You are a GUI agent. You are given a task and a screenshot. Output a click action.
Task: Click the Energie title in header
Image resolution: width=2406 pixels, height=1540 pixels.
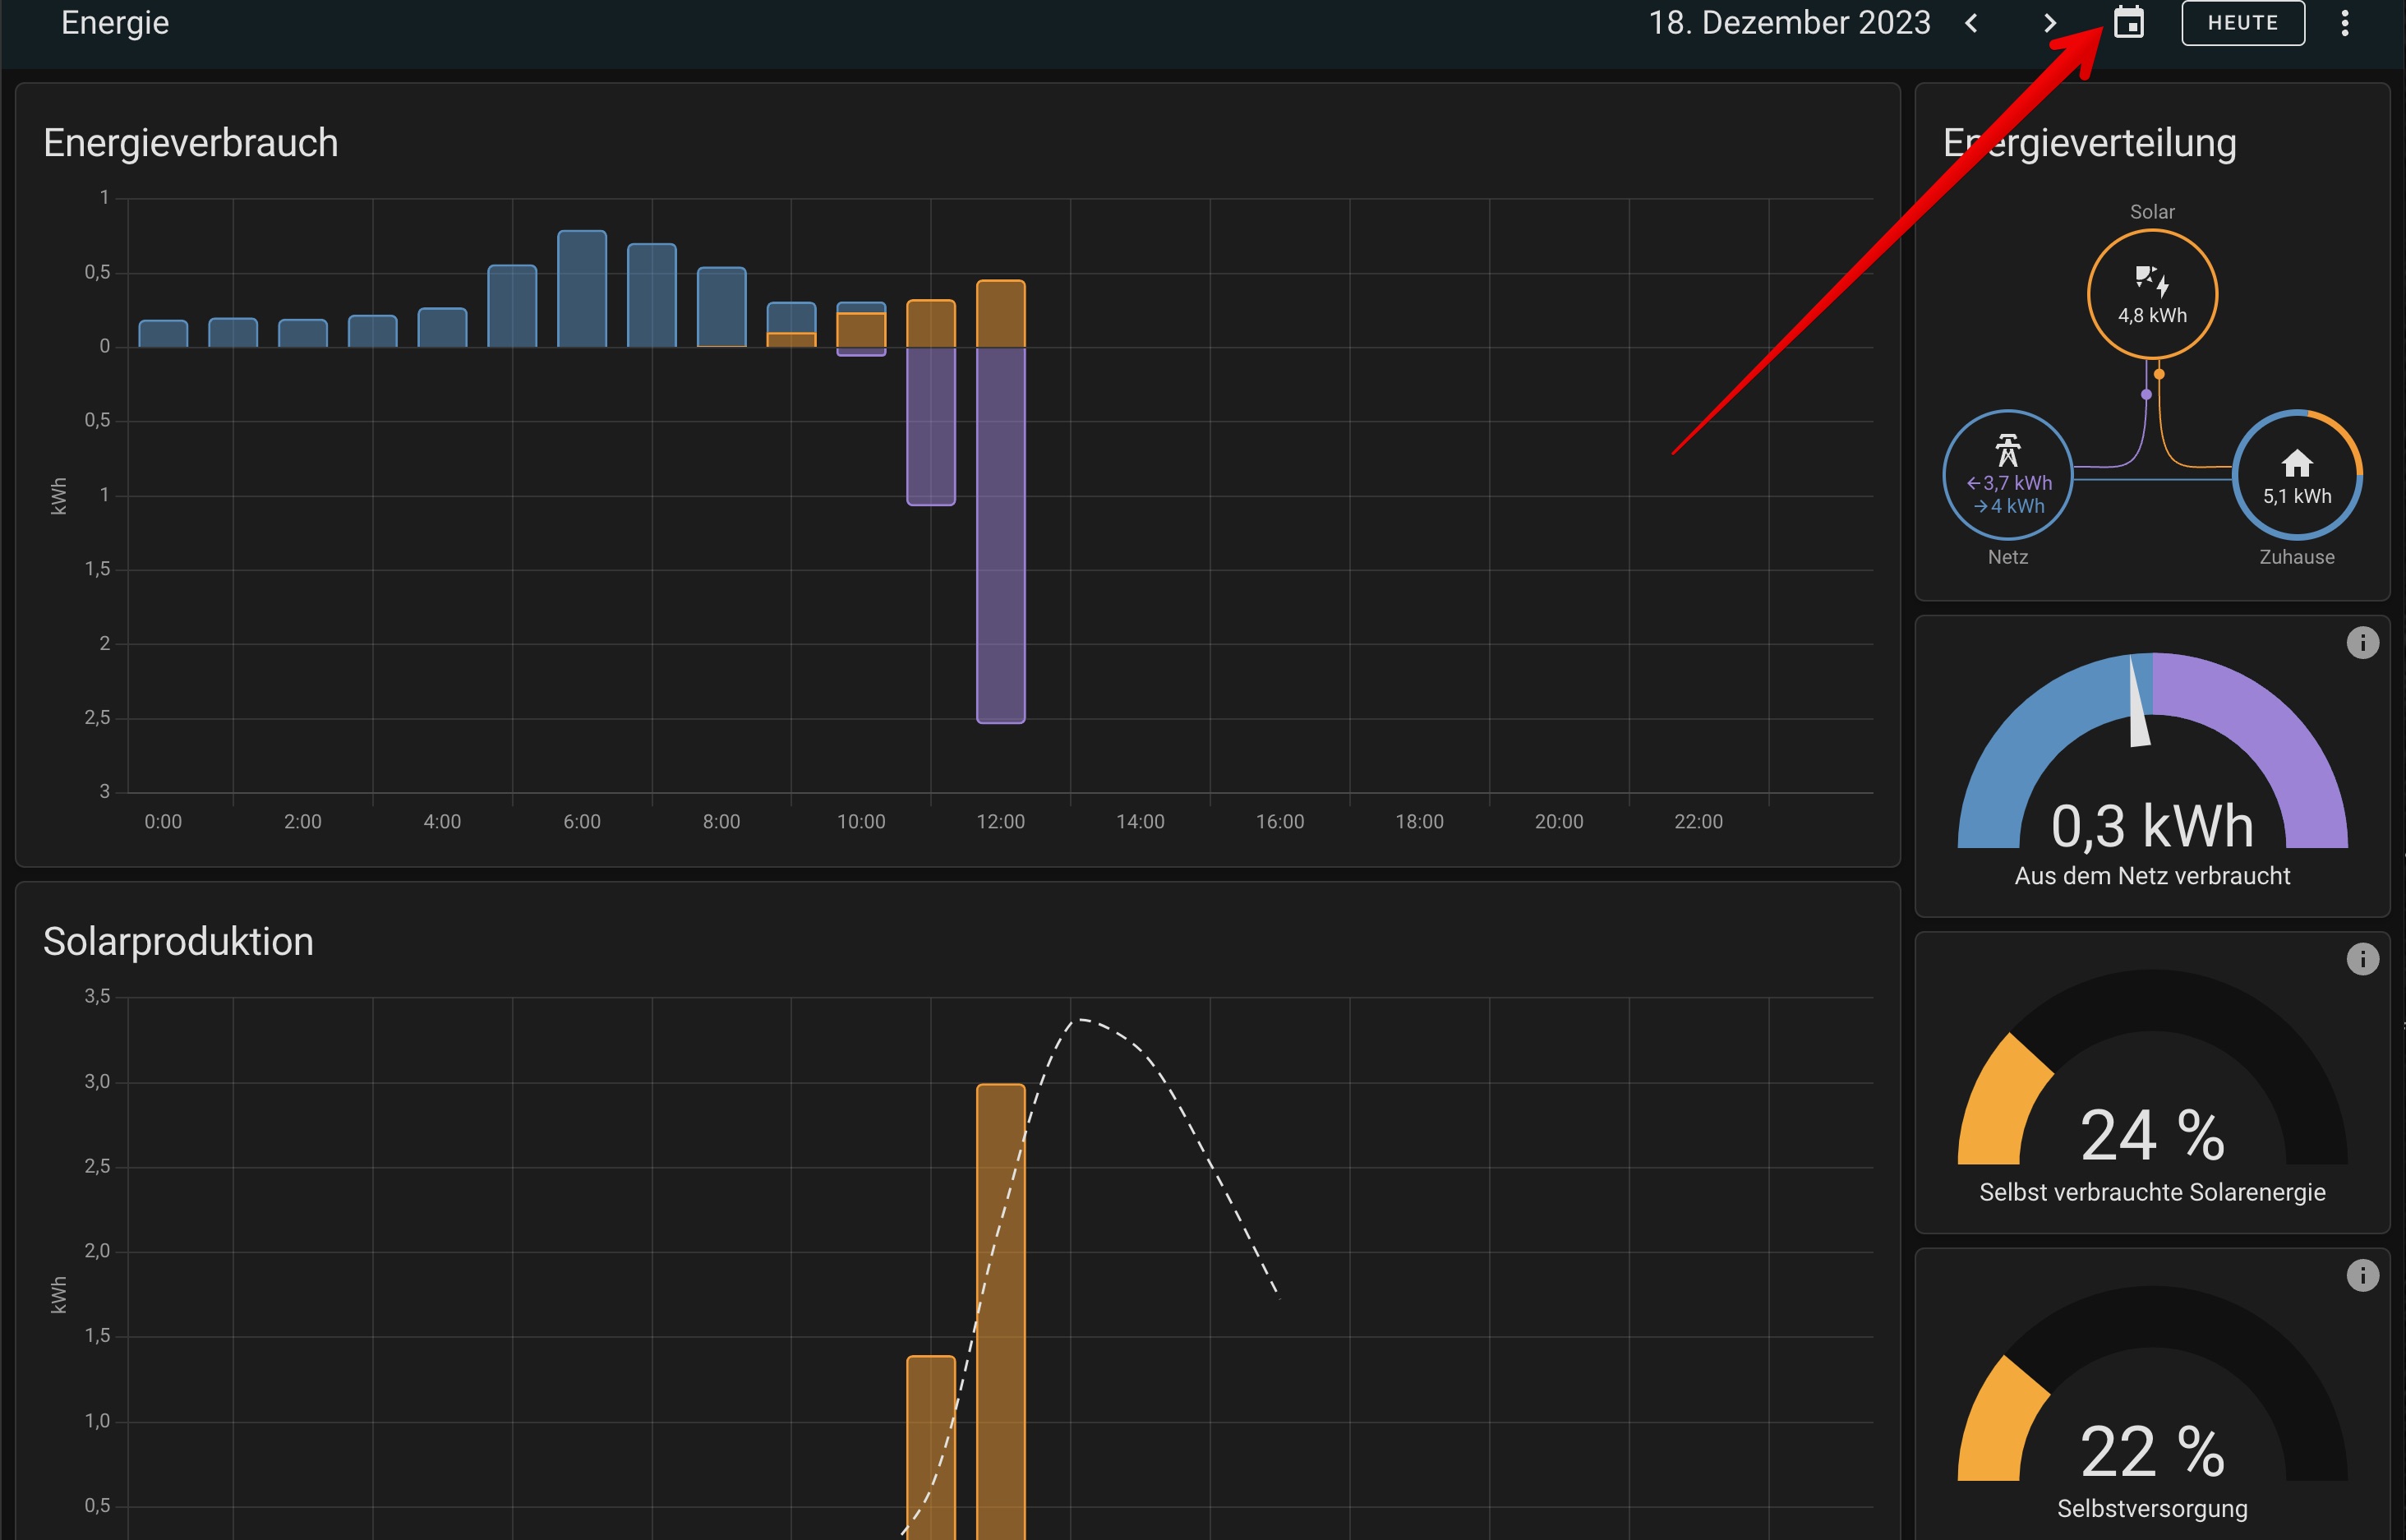pyautogui.click(x=115, y=23)
